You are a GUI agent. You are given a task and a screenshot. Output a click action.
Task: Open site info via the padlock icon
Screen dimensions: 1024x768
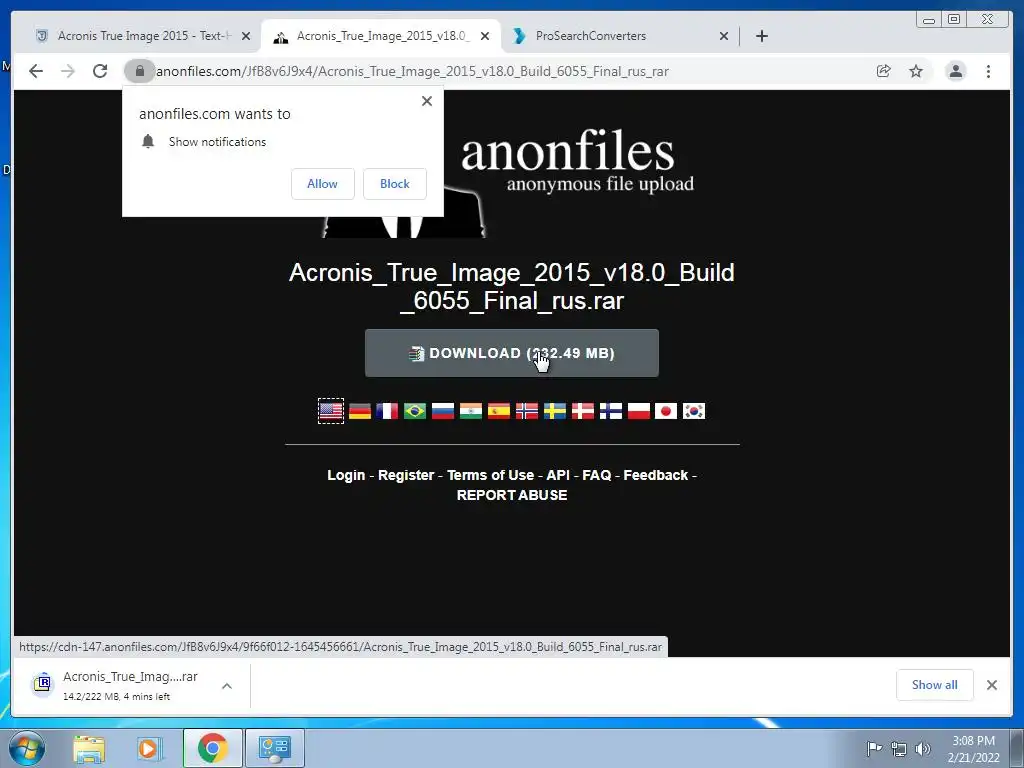coord(139,71)
